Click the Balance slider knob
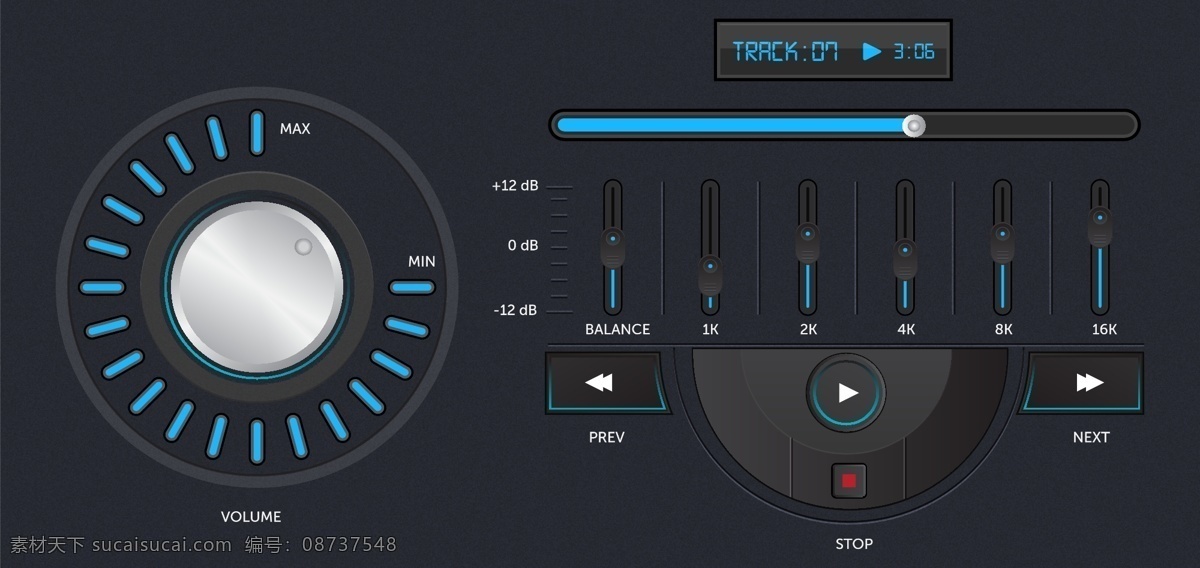This screenshot has width=1200, height=568. 613,247
